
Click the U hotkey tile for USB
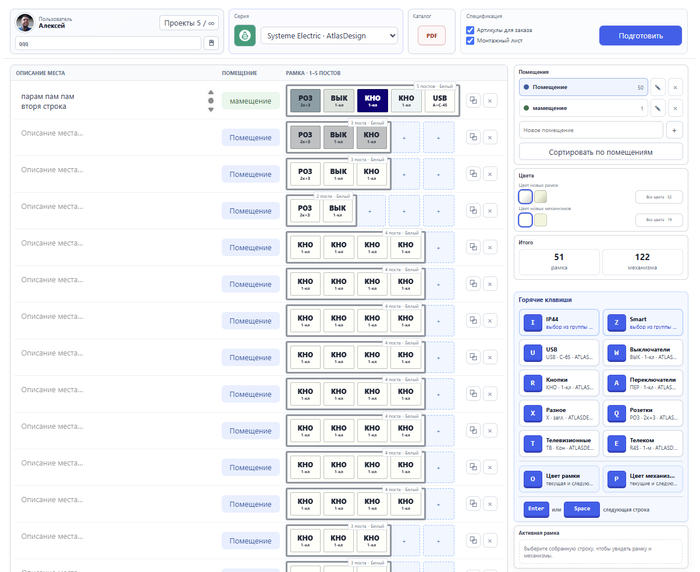pos(559,353)
